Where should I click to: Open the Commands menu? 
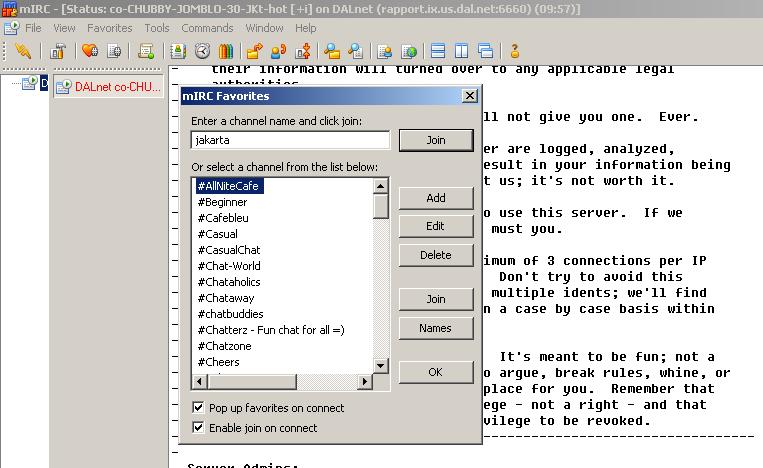(207, 28)
